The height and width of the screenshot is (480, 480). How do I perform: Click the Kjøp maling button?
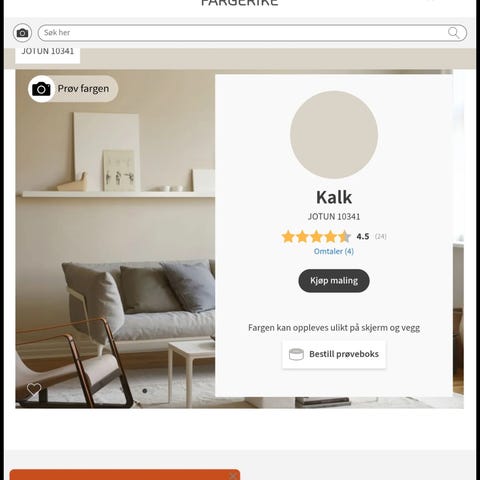[x=334, y=281]
